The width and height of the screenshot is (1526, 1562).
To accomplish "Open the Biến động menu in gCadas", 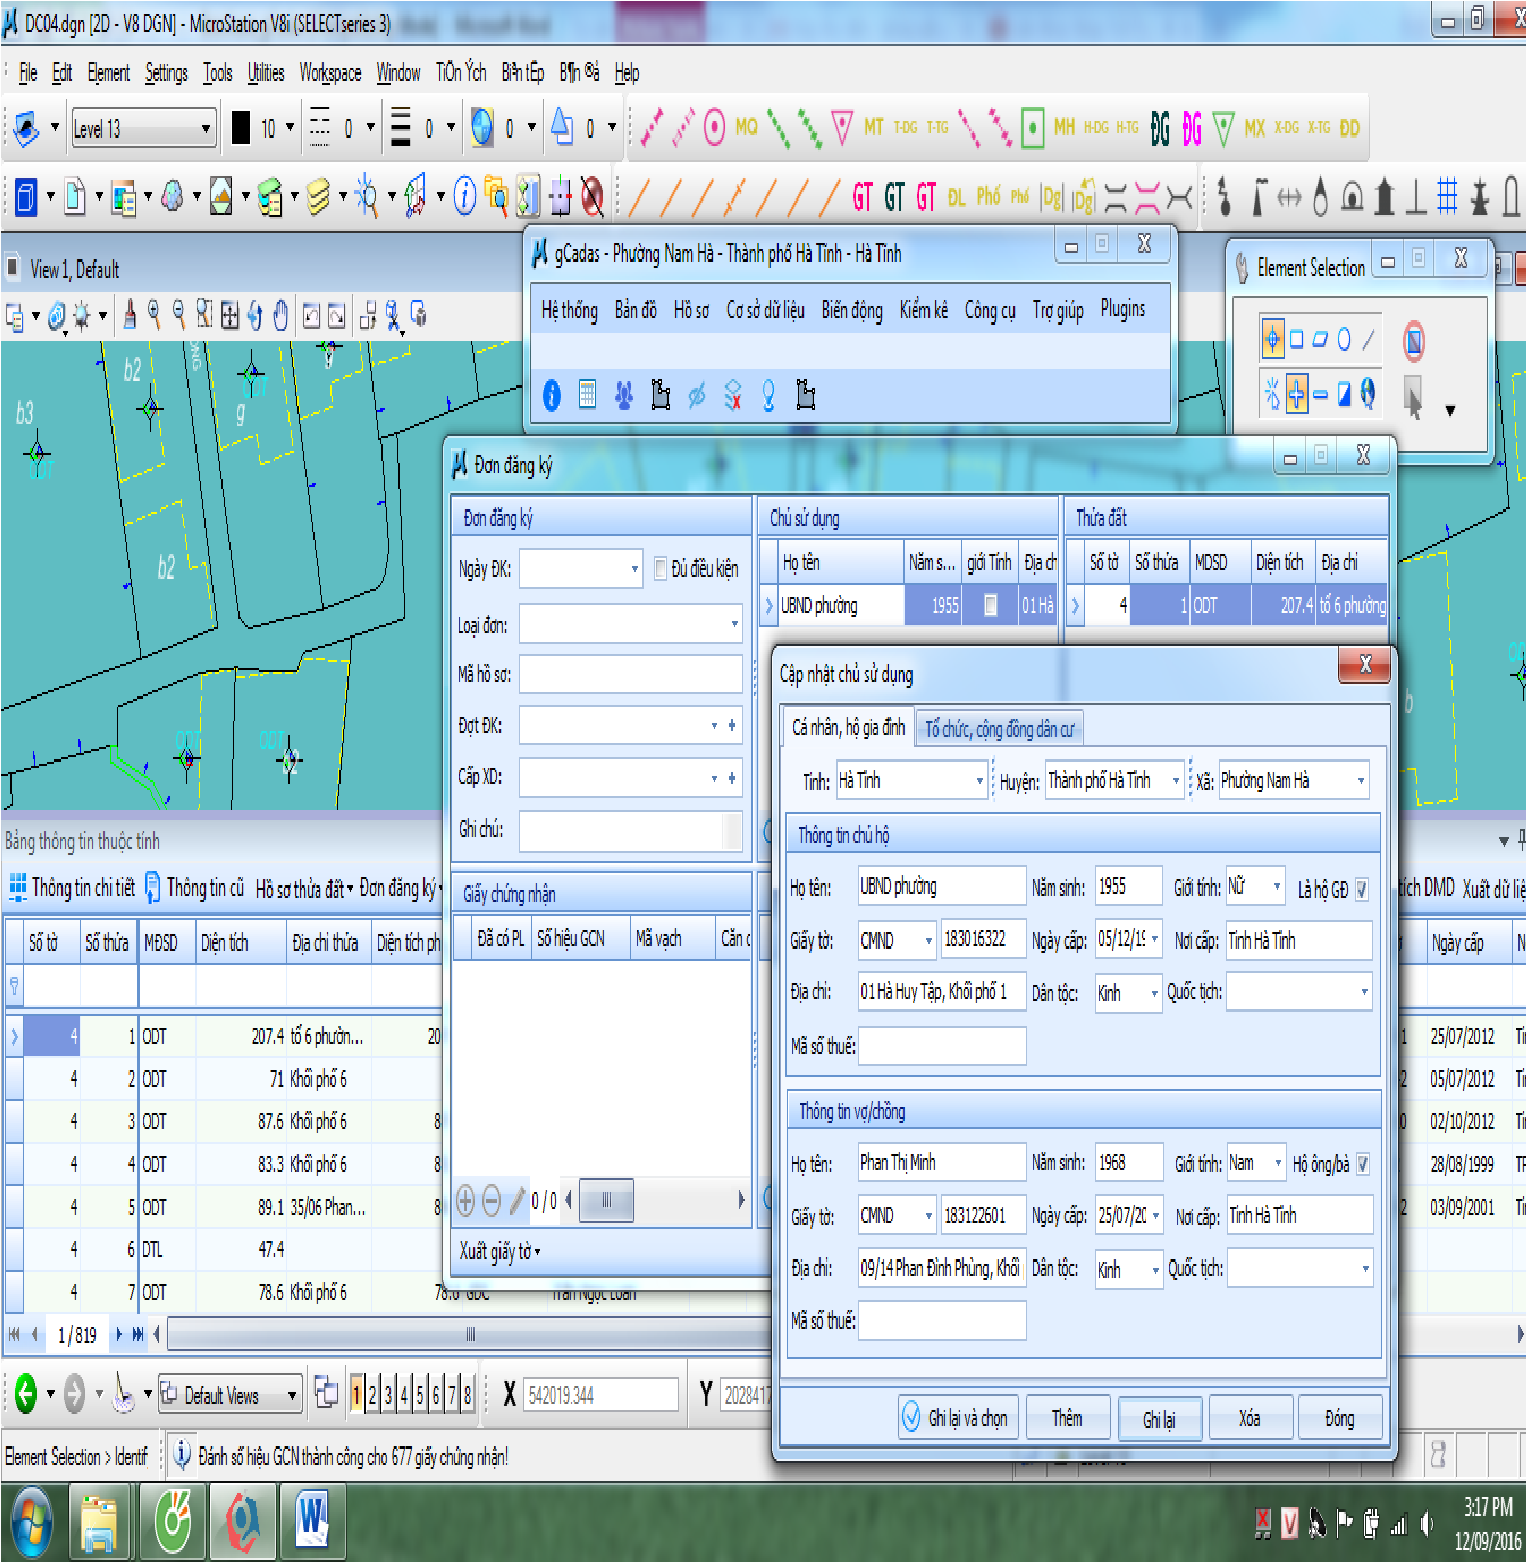I will 851,310.
